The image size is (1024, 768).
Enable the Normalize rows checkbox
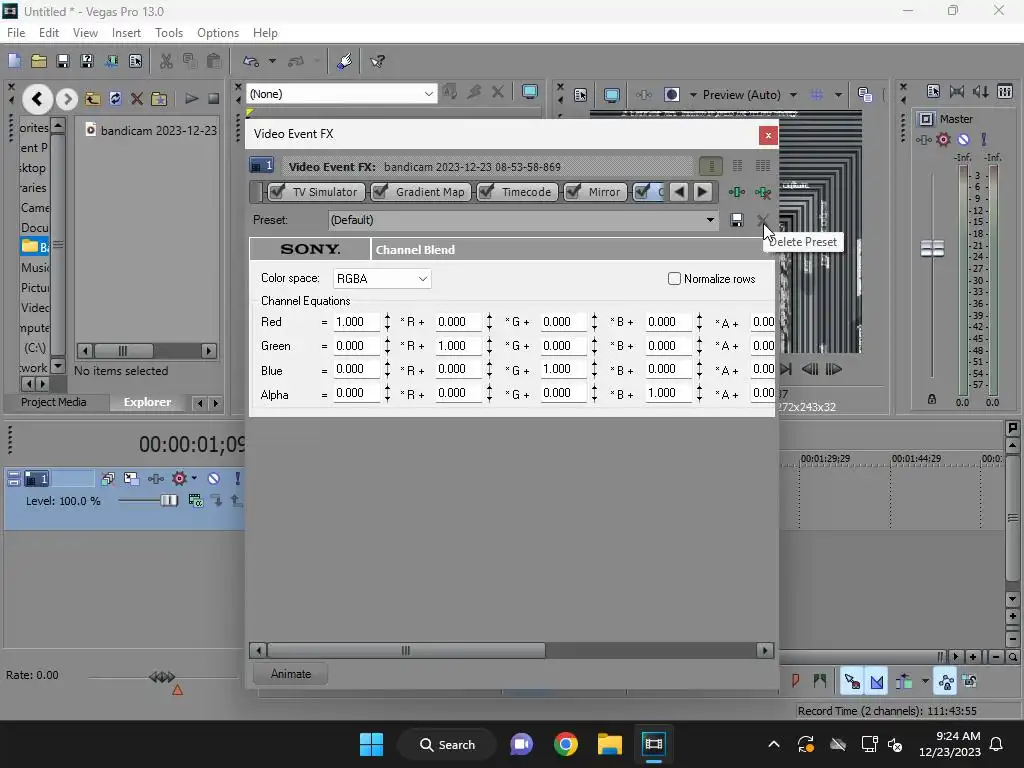point(675,279)
